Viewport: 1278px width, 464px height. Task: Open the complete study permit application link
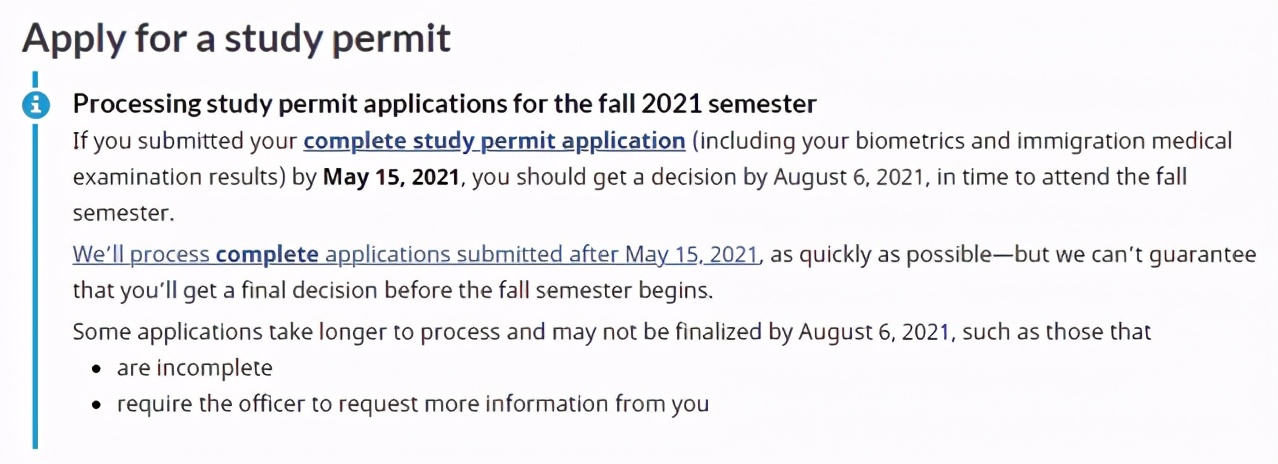[x=494, y=140]
